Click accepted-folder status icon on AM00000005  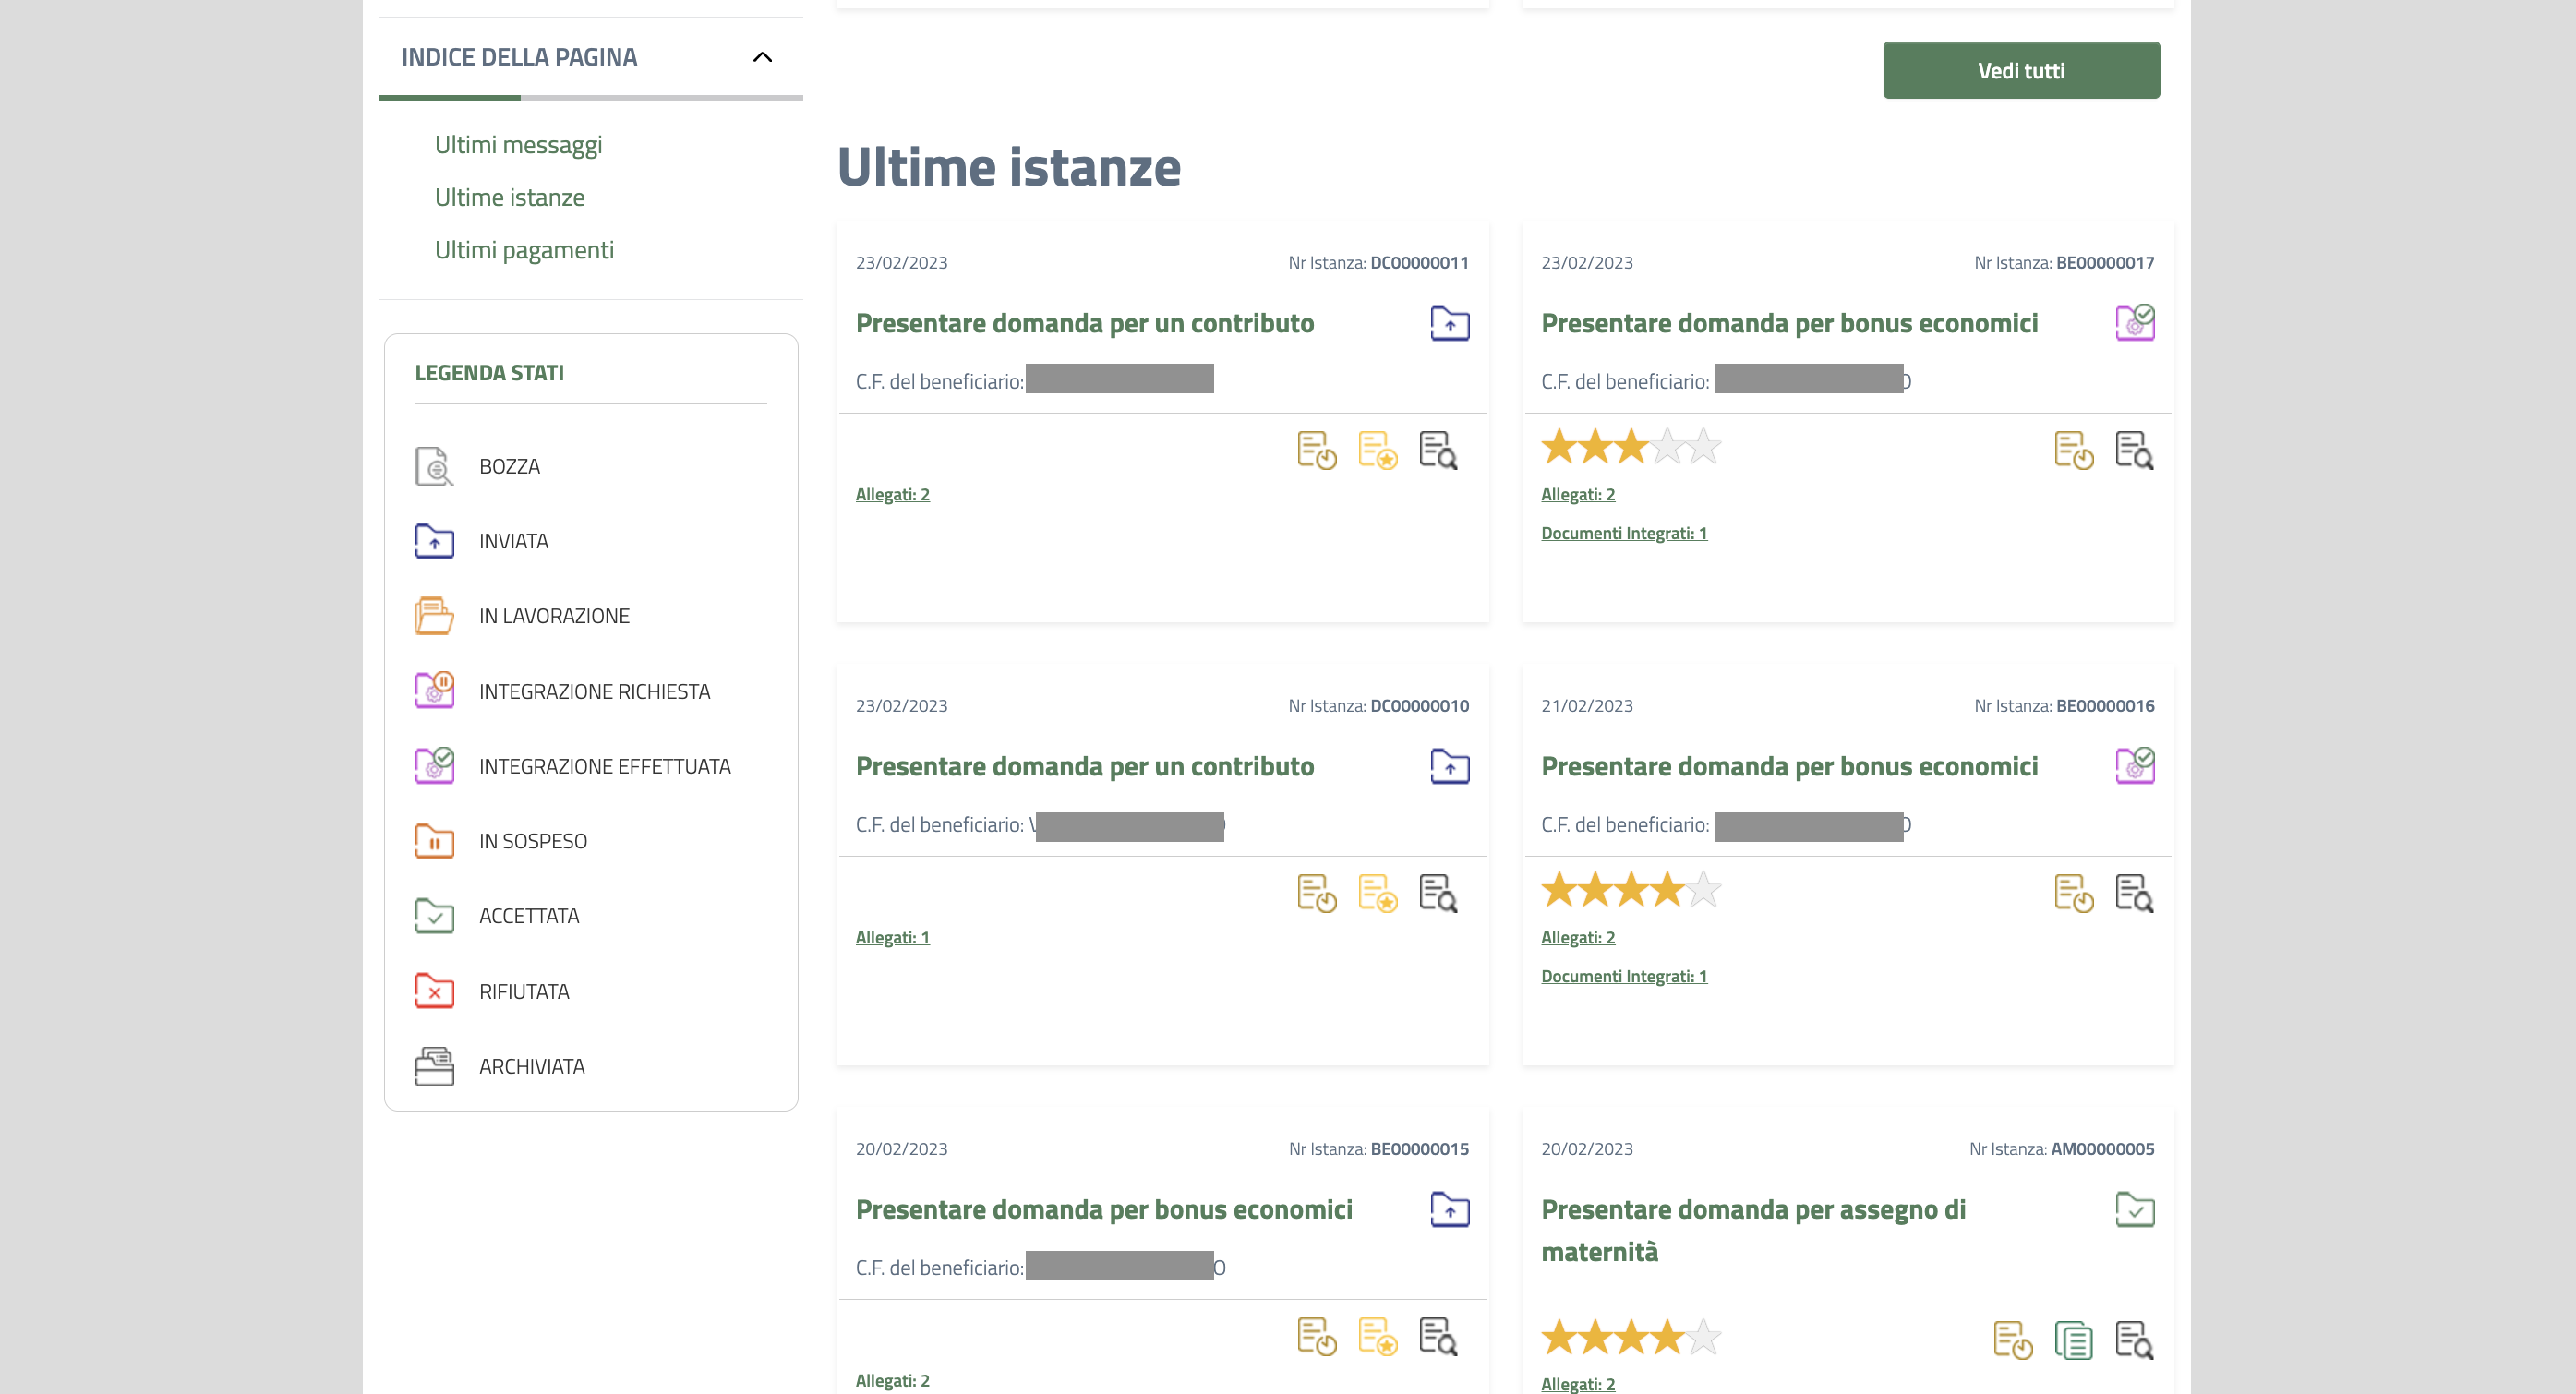coord(2134,1210)
